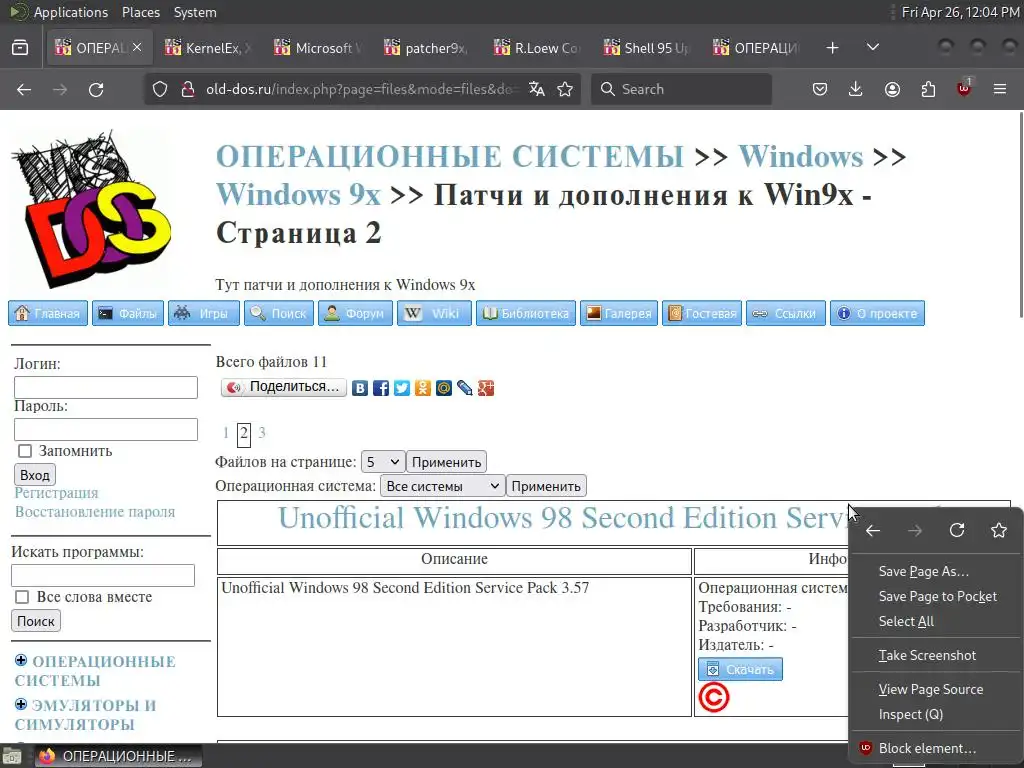Click context menu back arrow
This screenshot has width=1024, height=768.
pos(873,530)
